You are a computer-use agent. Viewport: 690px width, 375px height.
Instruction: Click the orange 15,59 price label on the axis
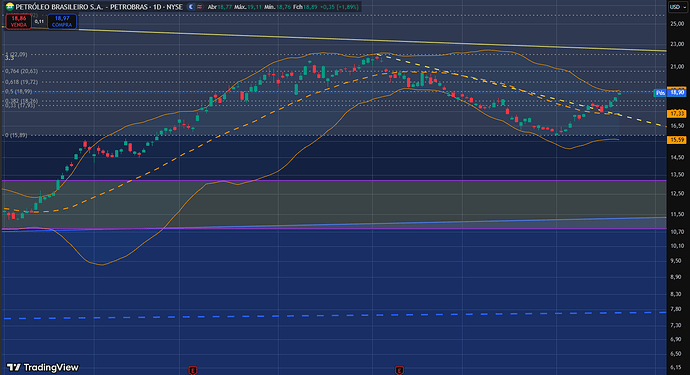(677, 140)
